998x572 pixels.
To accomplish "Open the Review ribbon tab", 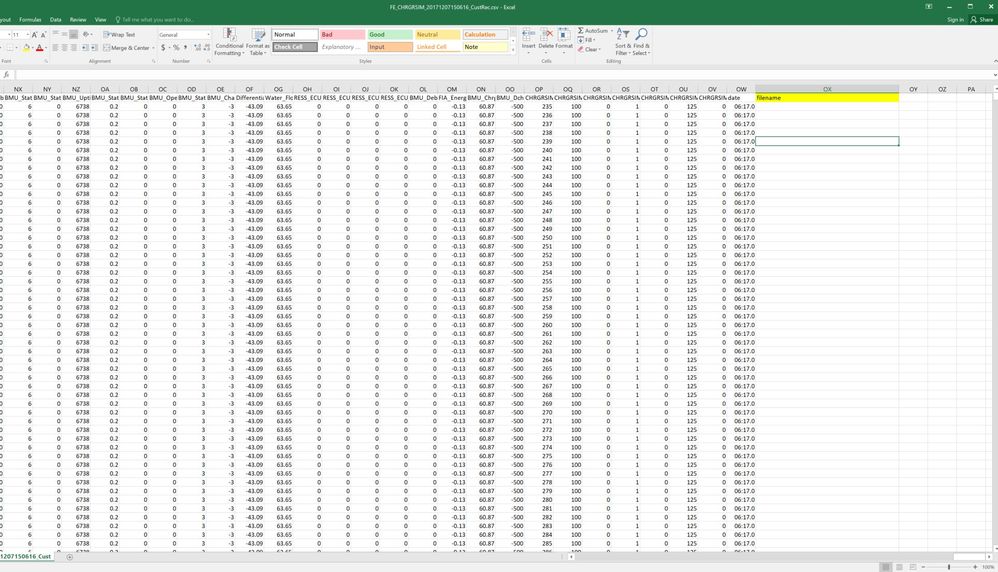I will point(78,20).
